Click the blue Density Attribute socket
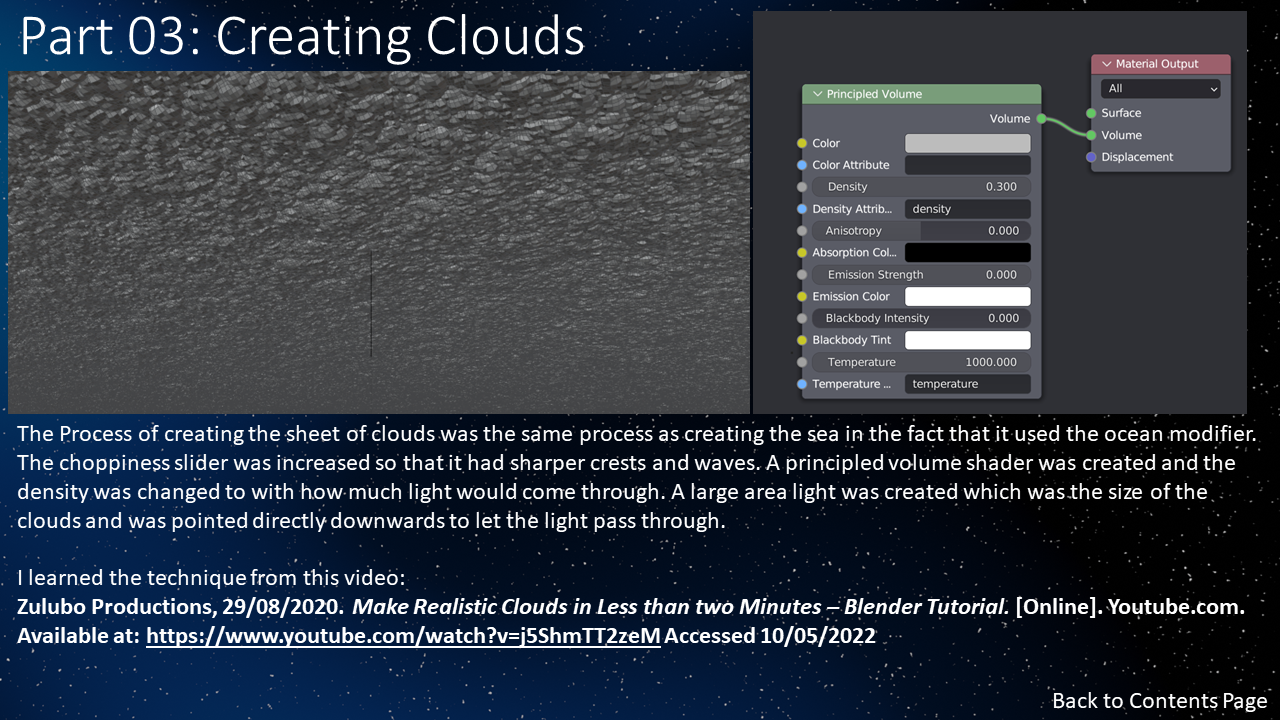Screen dimensions: 1280x720 point(802,209)
